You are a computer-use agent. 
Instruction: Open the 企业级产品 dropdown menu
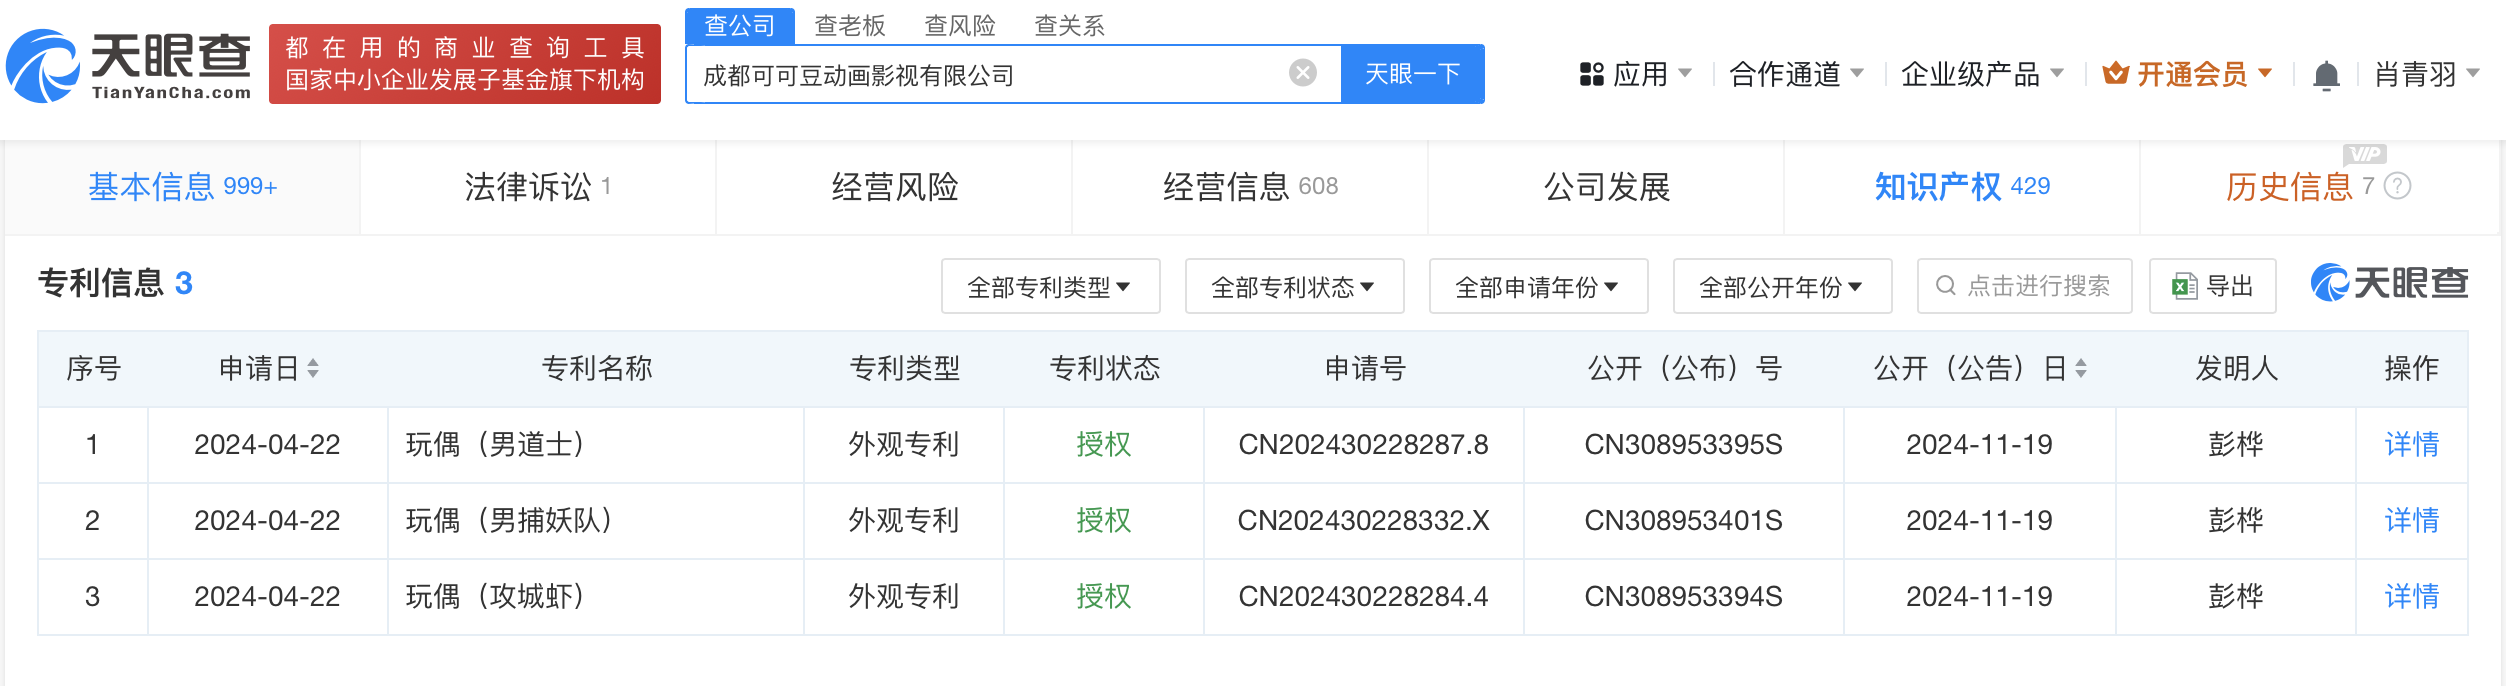pos(1982,74)
